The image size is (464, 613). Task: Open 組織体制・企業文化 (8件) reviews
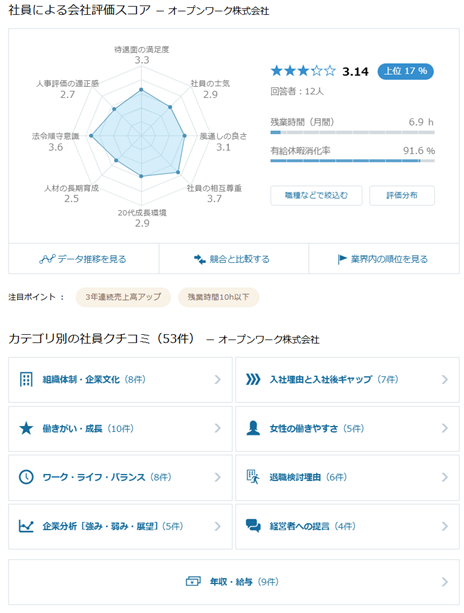point(120,379)
